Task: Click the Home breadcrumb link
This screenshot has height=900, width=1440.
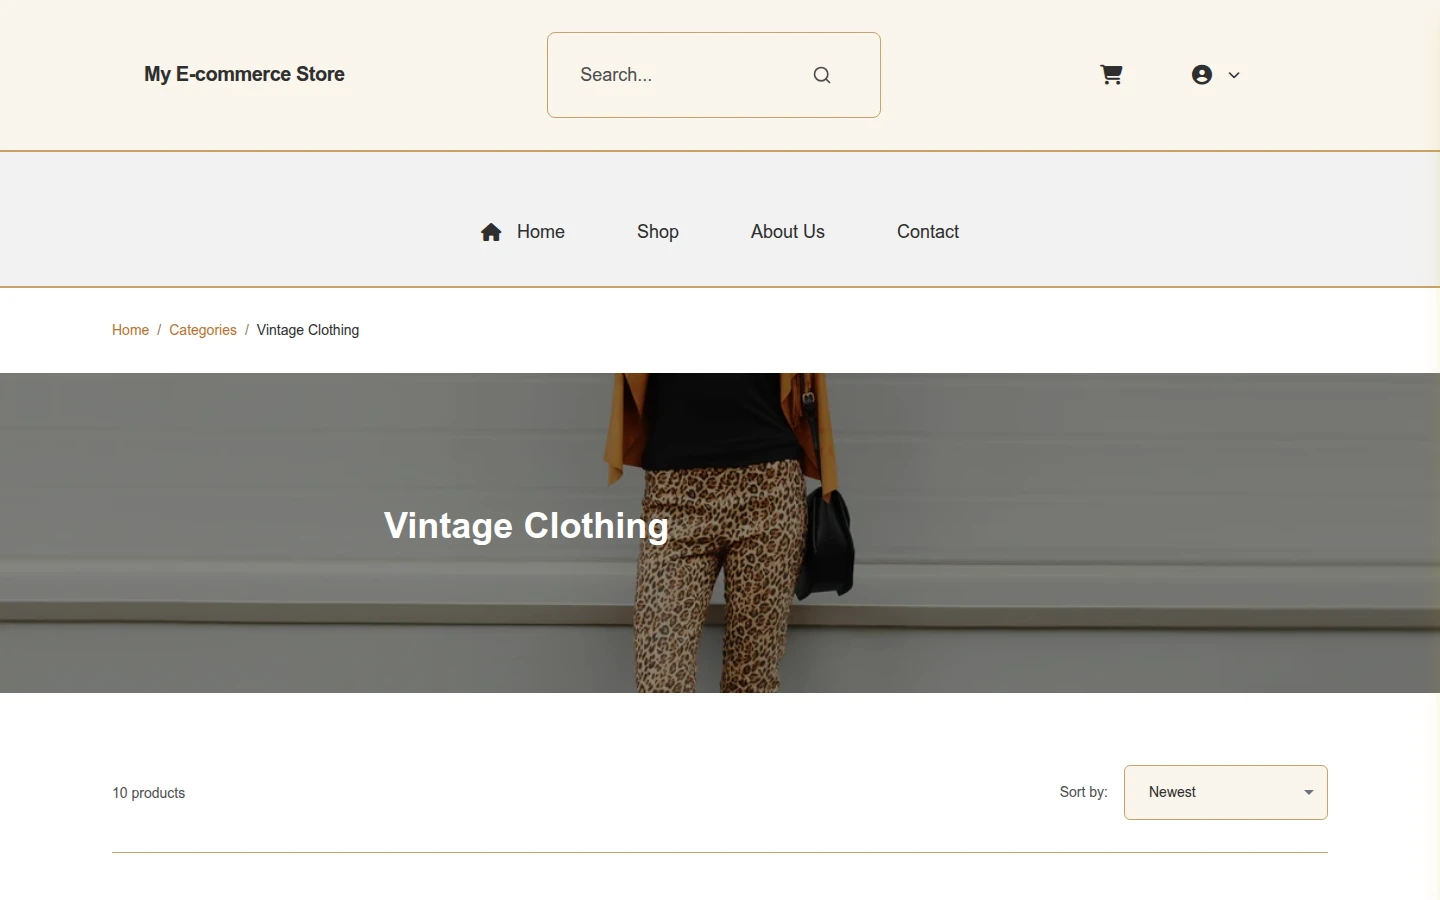Action: 130,330
